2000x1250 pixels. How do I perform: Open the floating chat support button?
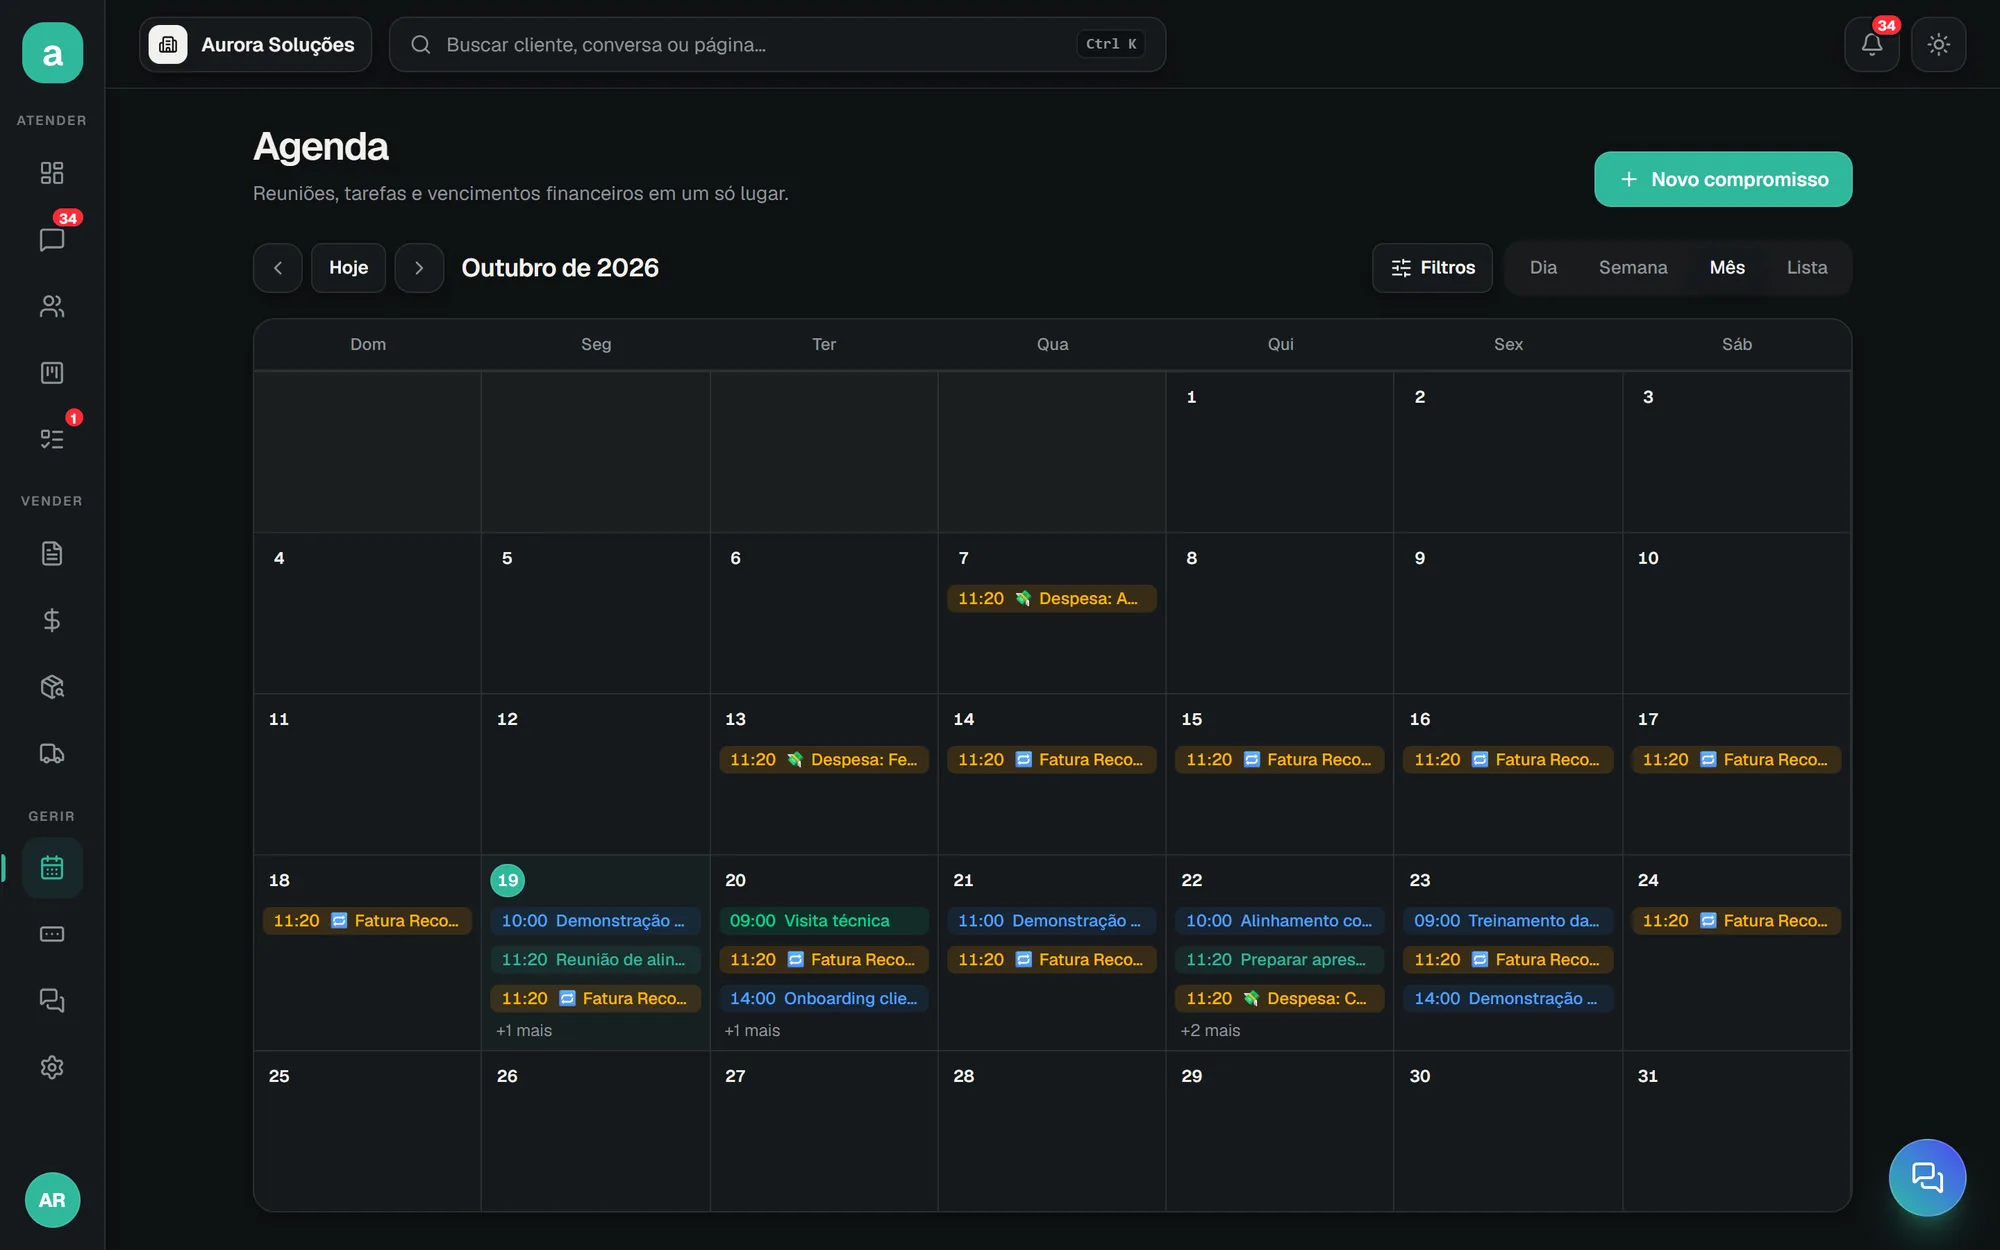(x=1927, y=1177)
